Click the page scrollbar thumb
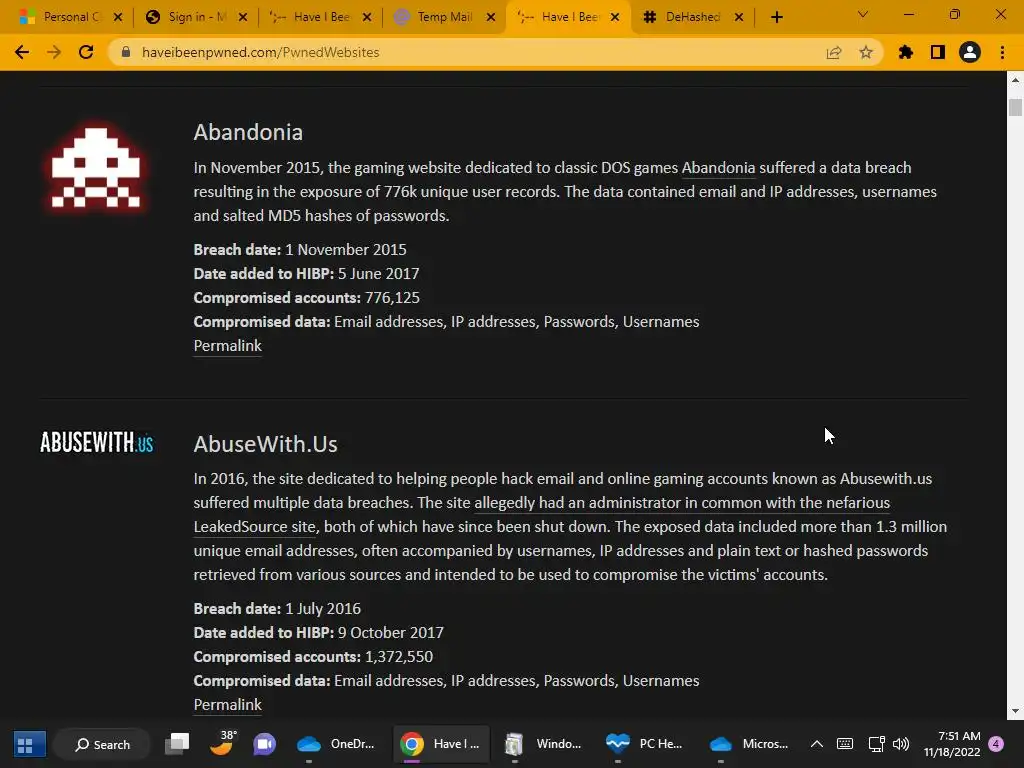1024x768 pixels. [x=1015, y=107]
